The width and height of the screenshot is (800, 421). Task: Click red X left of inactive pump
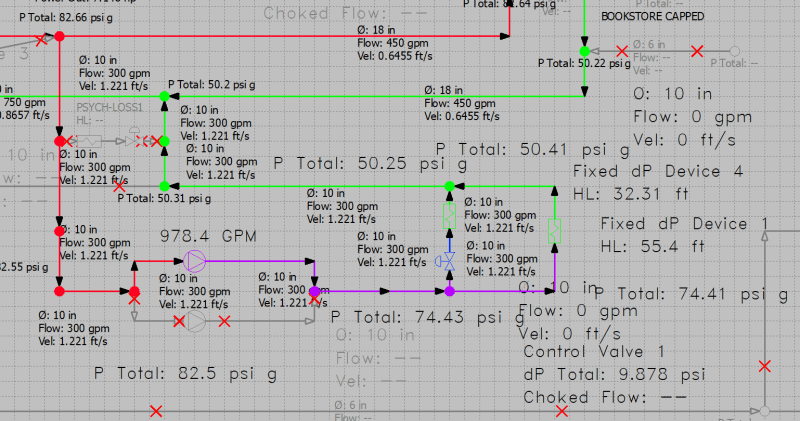179,321
